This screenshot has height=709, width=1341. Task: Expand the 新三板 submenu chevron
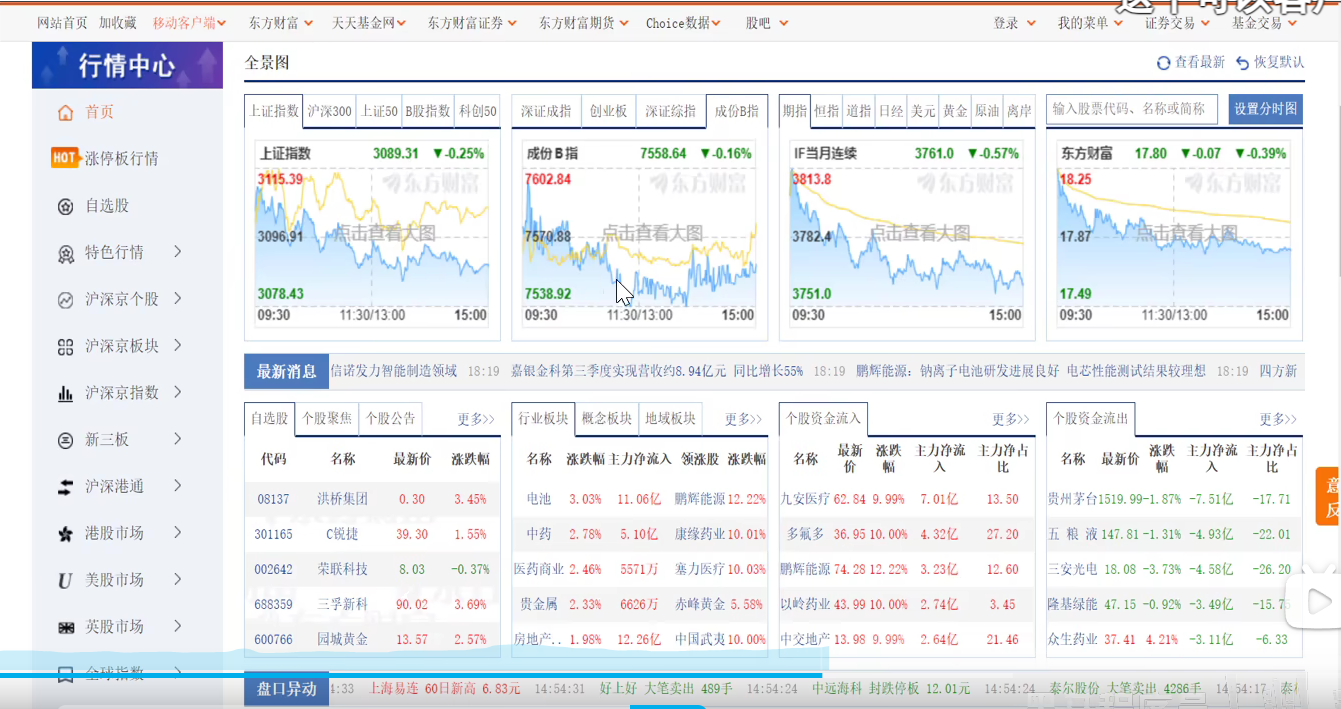(x=178, y=439)
